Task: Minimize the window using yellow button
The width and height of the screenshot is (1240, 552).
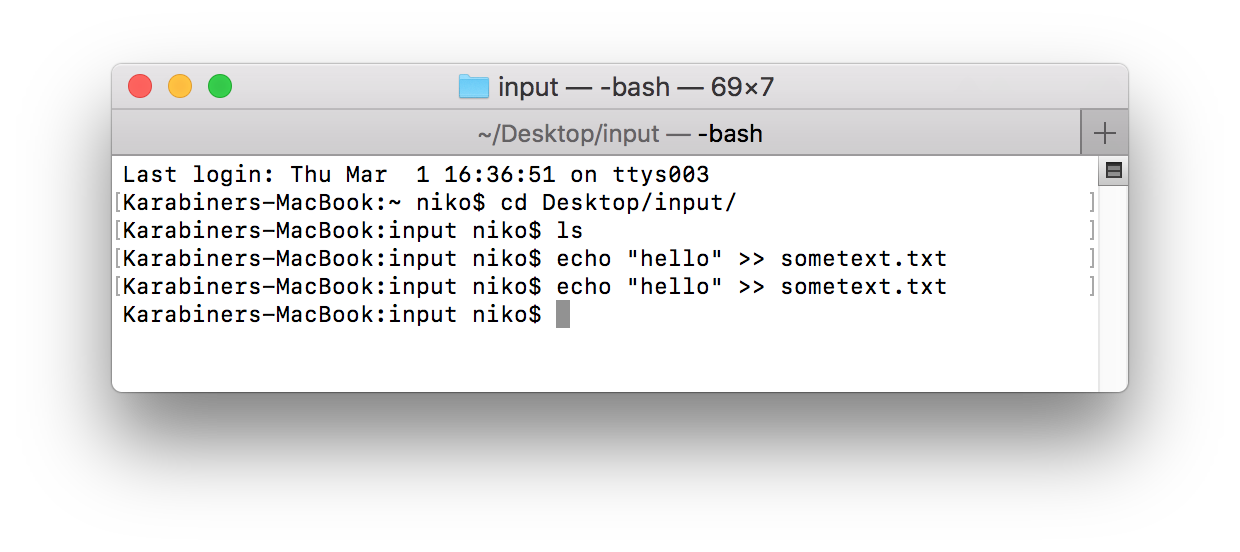Action: coord(180,87)
